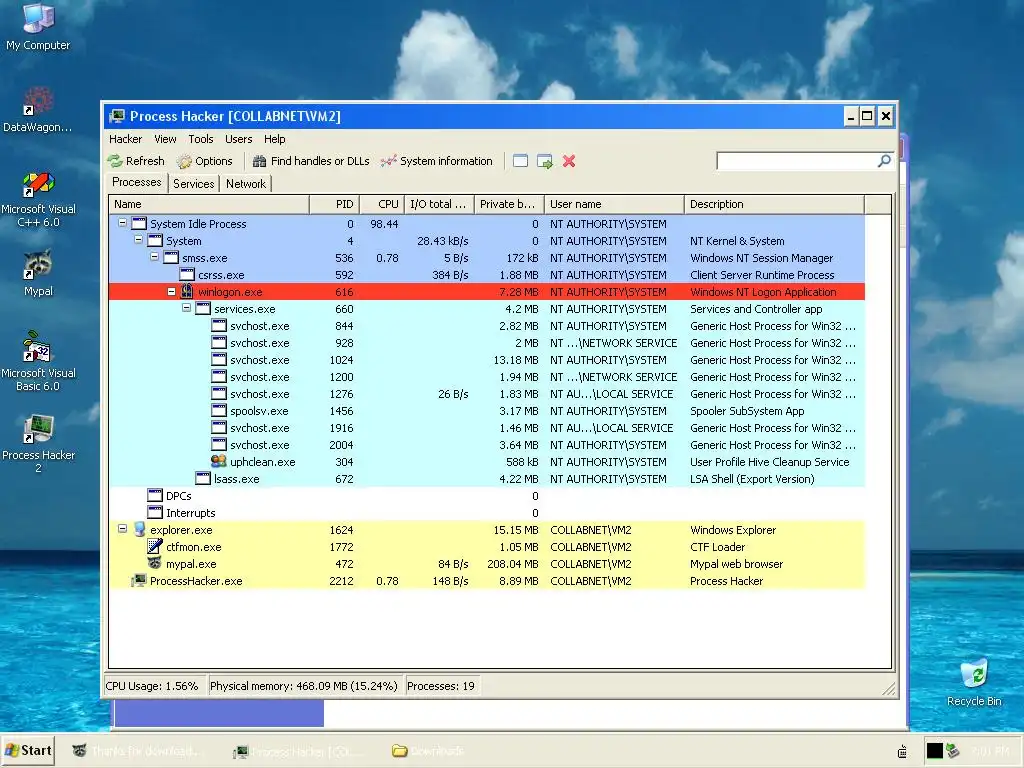Click Process Hacker title bar icon

pos(118,116)
